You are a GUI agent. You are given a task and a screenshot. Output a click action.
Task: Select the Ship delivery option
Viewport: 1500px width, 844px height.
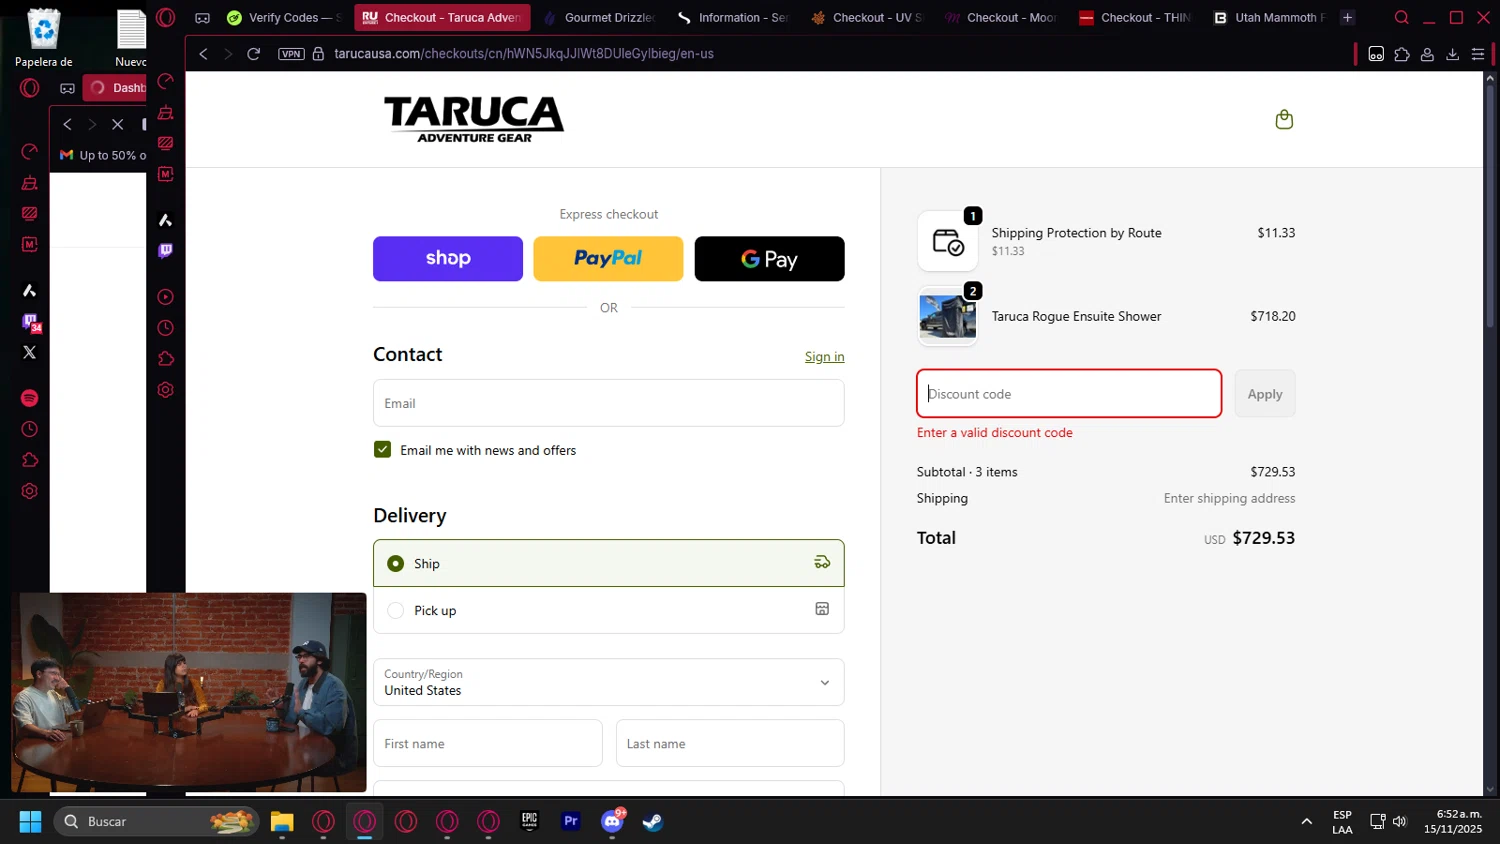[x=609, y=563]
